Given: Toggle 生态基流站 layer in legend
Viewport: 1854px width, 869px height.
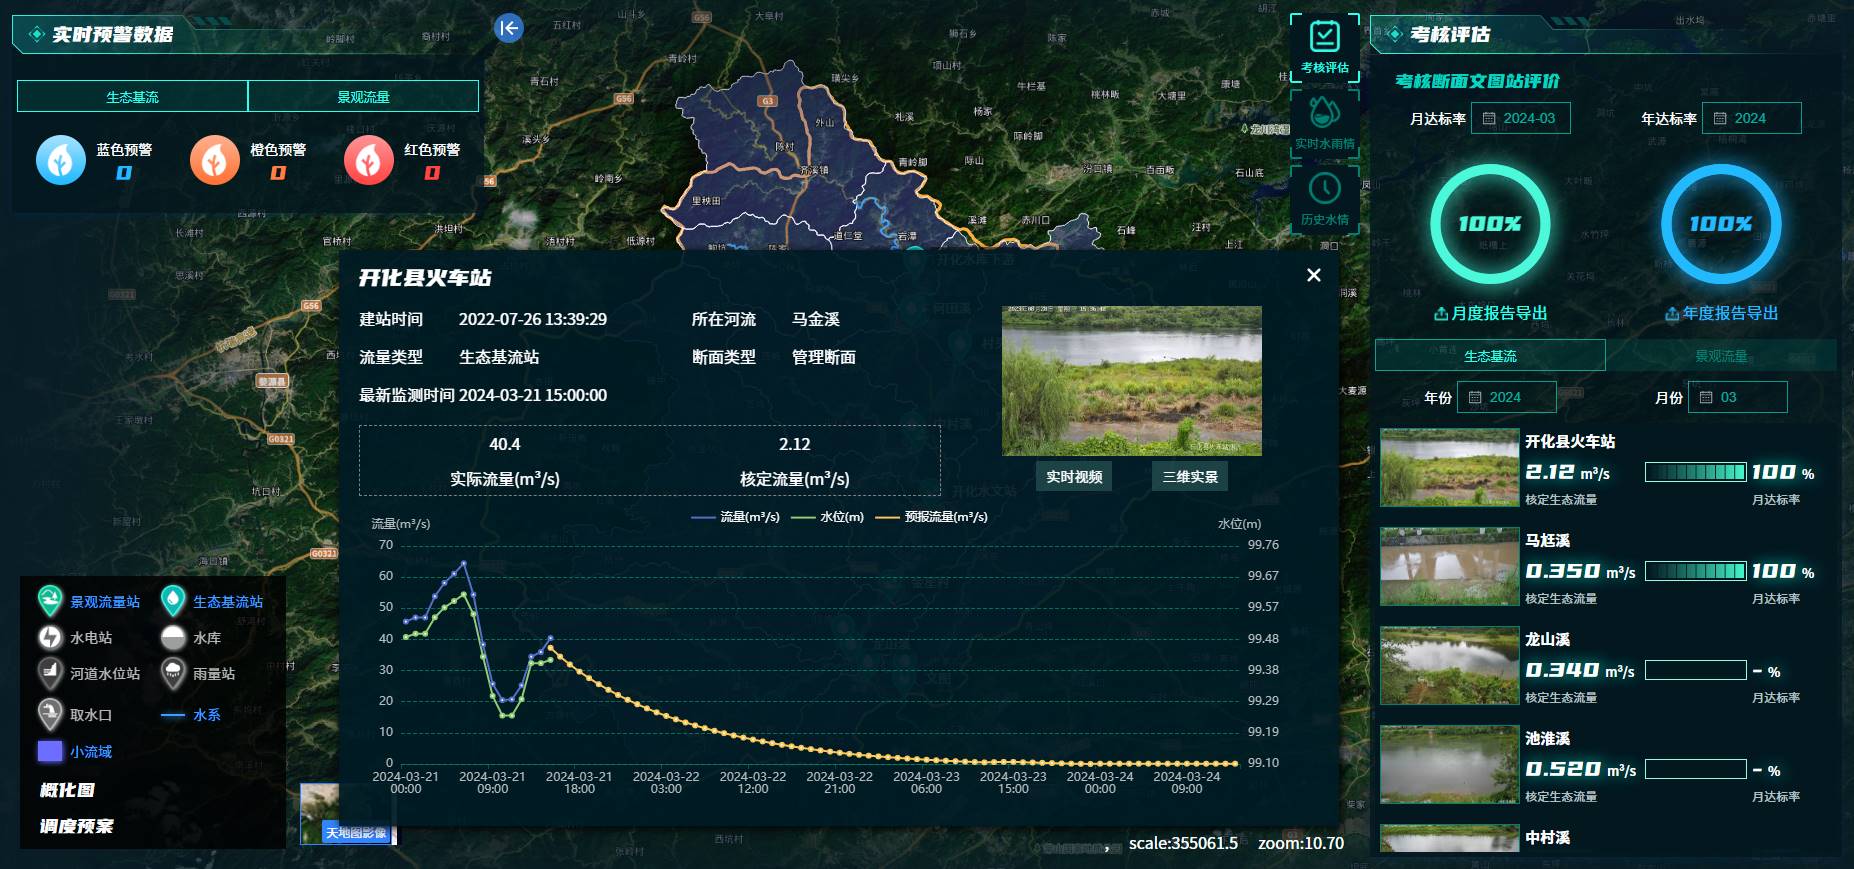Looking at the screenshot, I should (x=213, y=601).
